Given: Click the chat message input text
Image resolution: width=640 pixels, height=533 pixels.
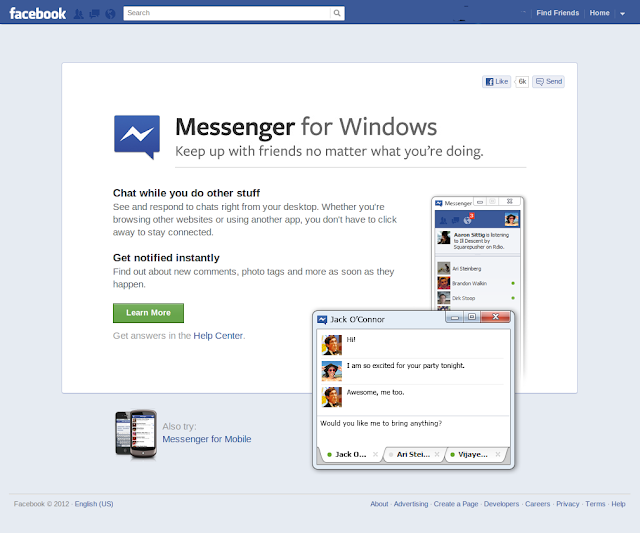Looking at the screenshot, I should click(381, 424).
